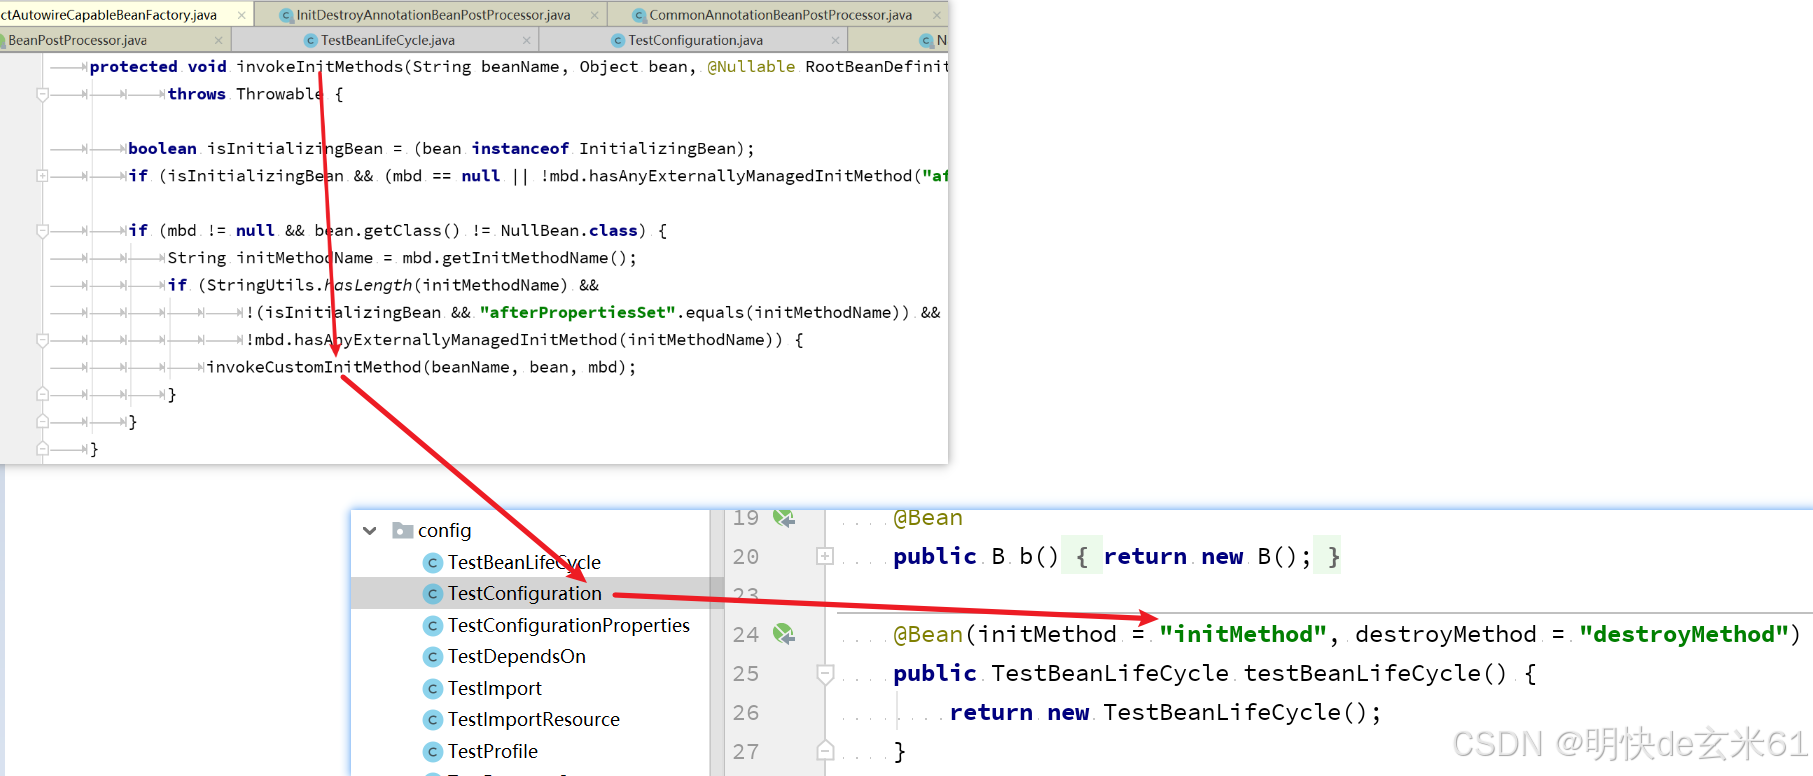Close the BeanPostProcessor.java tab

click(x=218, y=40)
